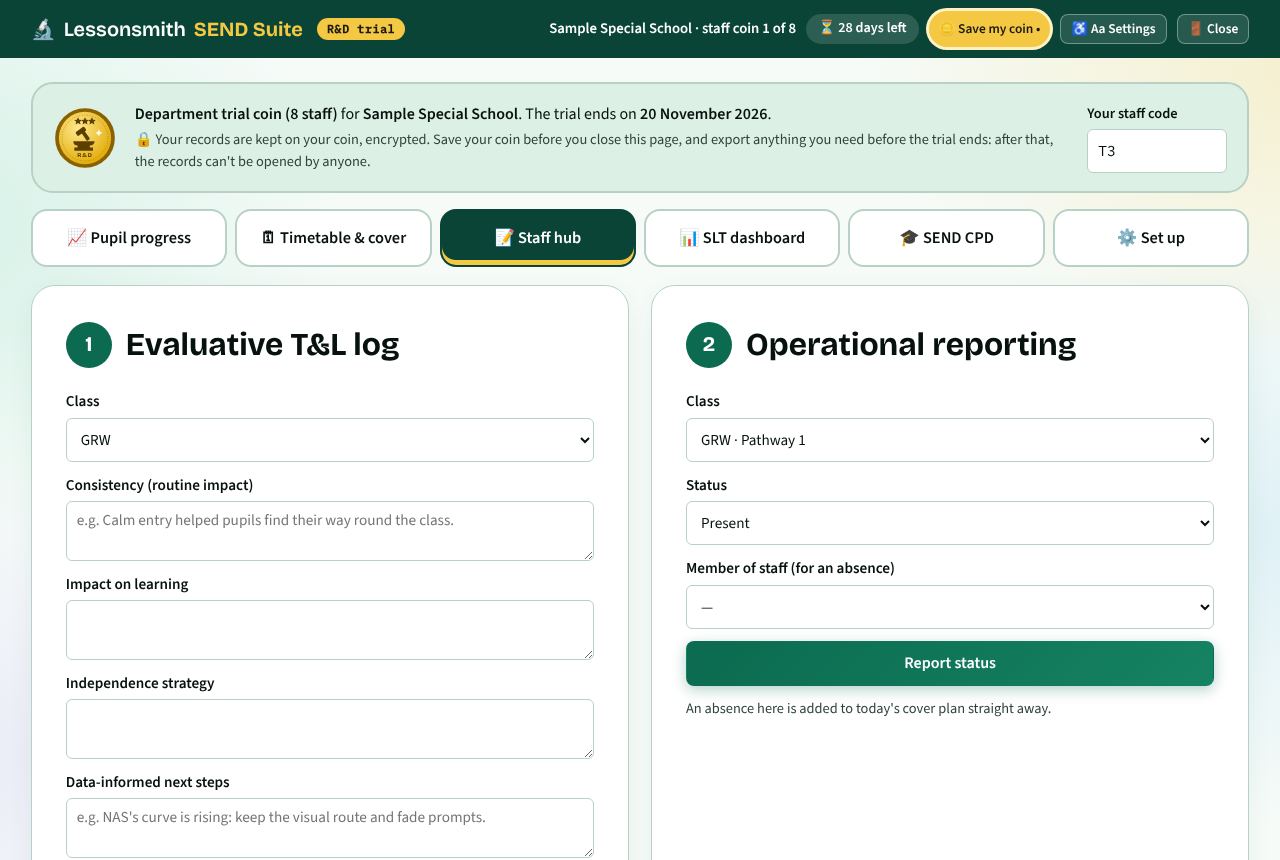
Task: Click the door icon on Close
Action: point(1196,29)
